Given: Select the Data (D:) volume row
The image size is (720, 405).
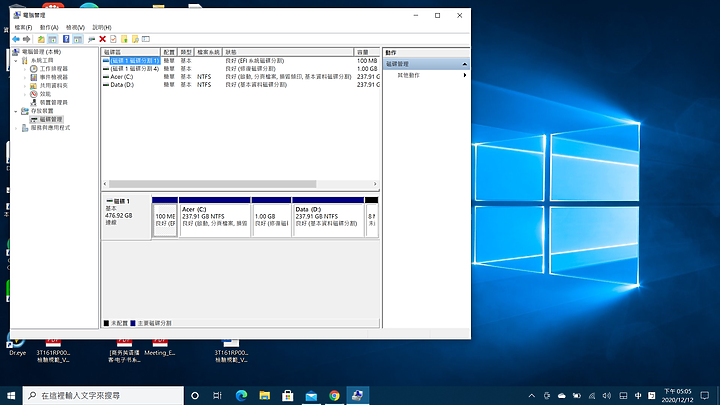Looking at the screenshot, I should (x=241, y=85).
